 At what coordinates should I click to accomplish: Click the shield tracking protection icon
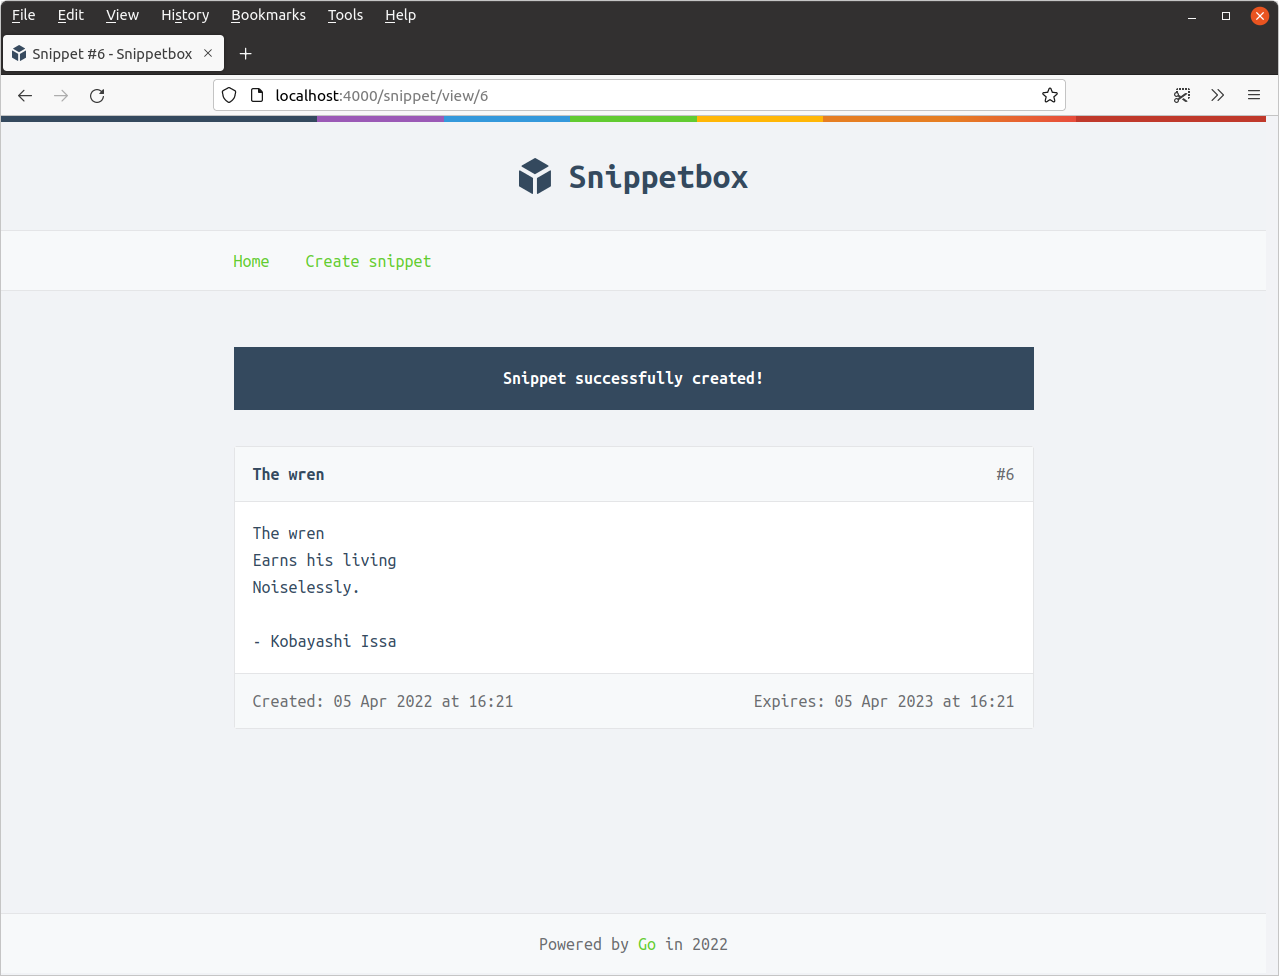click(x=229, y=96)
